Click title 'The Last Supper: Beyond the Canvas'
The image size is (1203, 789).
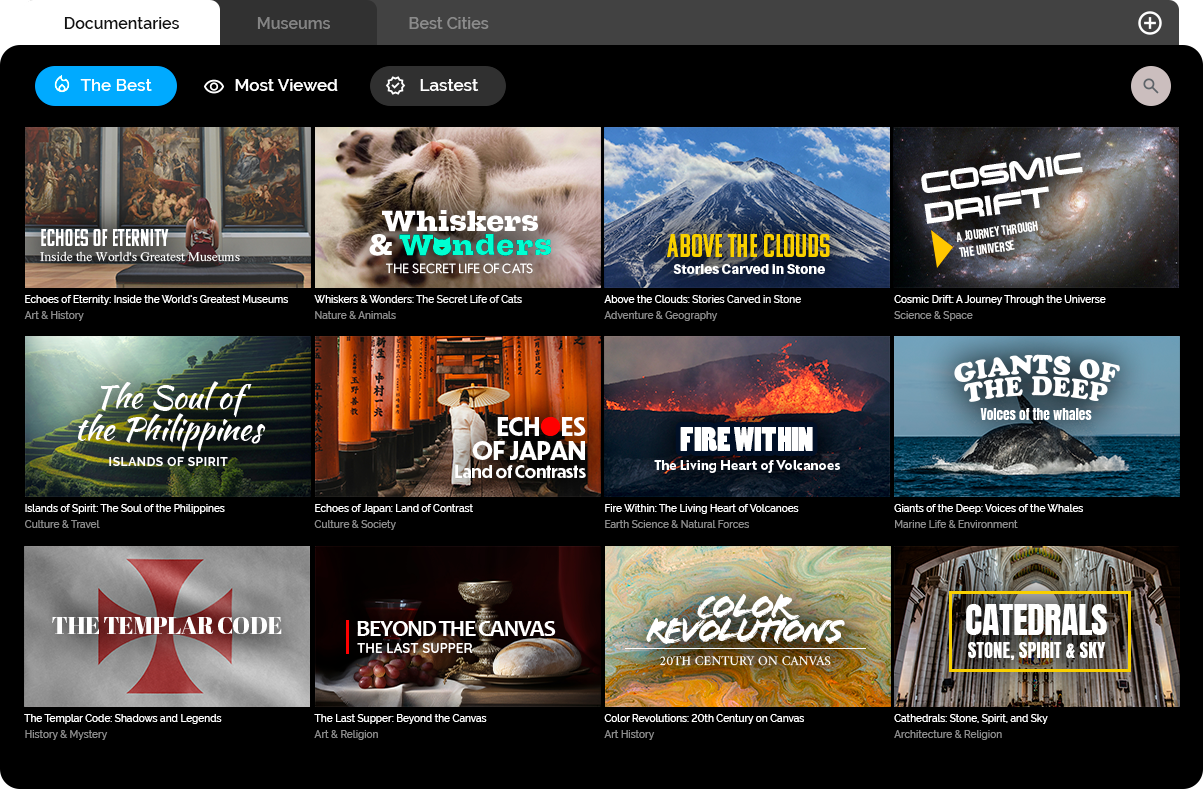pyautogui.click(x=401, y=718)
